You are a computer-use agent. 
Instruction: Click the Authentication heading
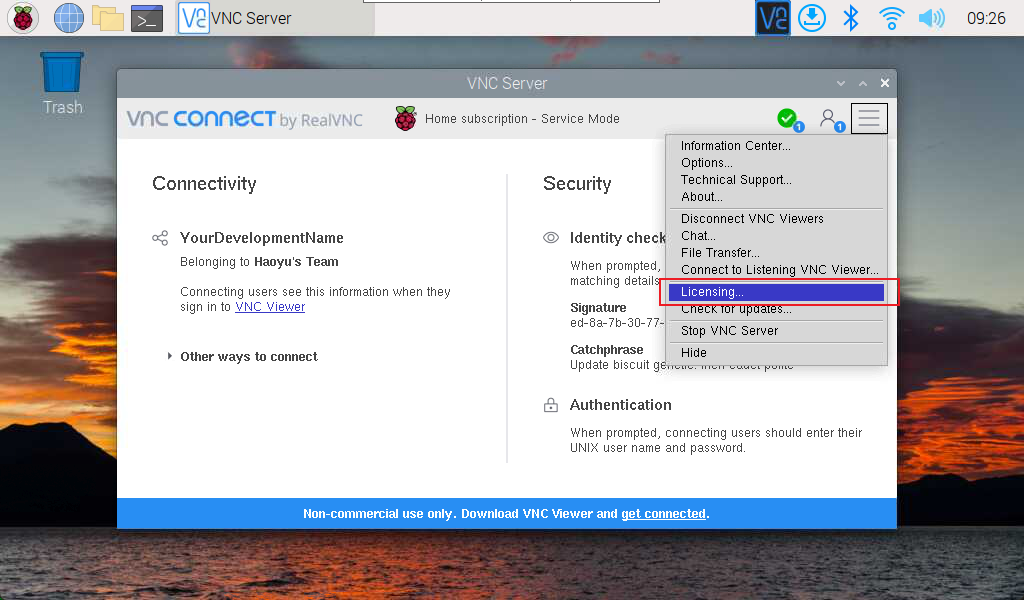tap(620, 405)
